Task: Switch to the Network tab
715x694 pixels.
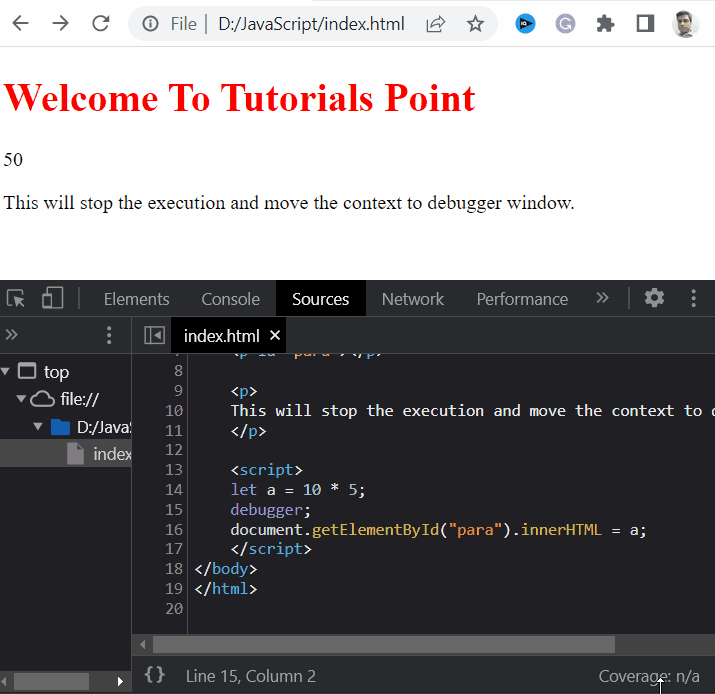Action: pyautogui.click(x=412, y=299)
